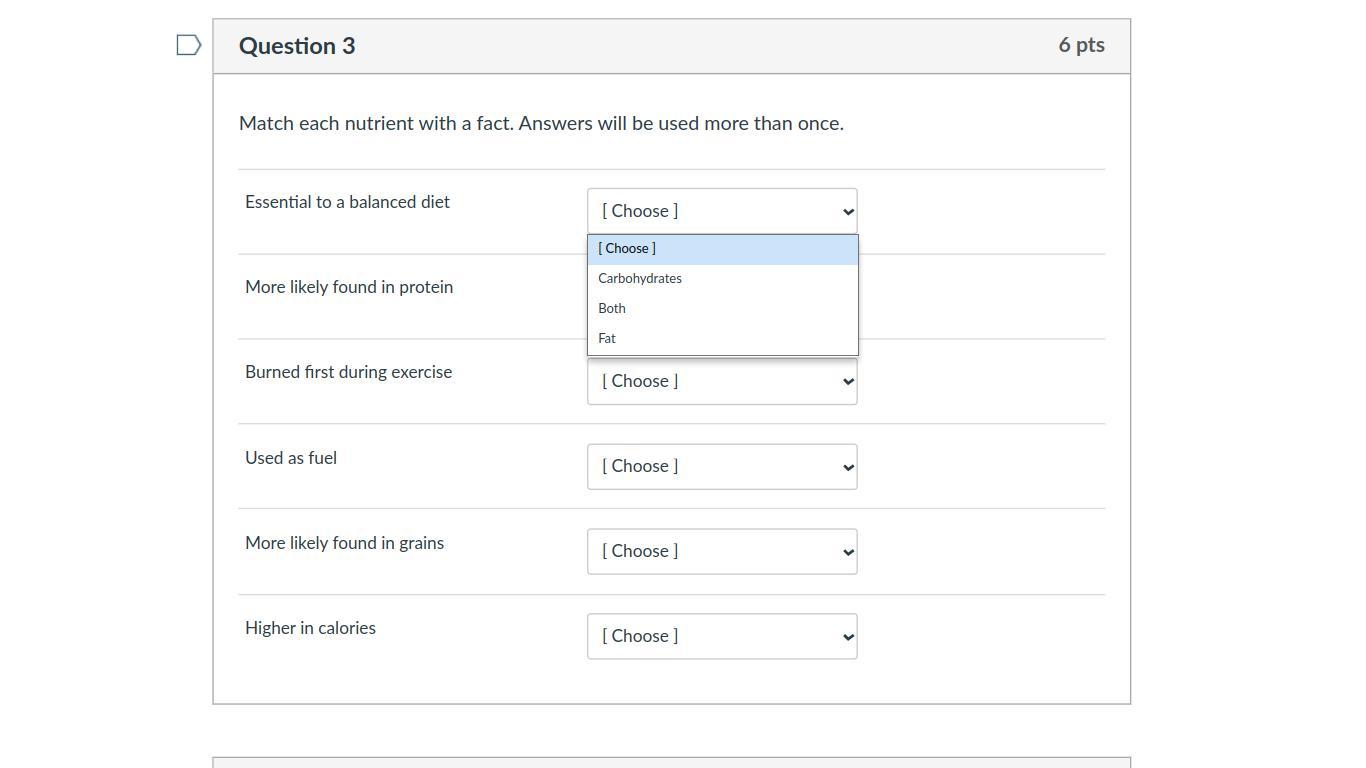The image size is (1366, 768).
Task: Open the Used as fuel dropdown
Action: 721,467
